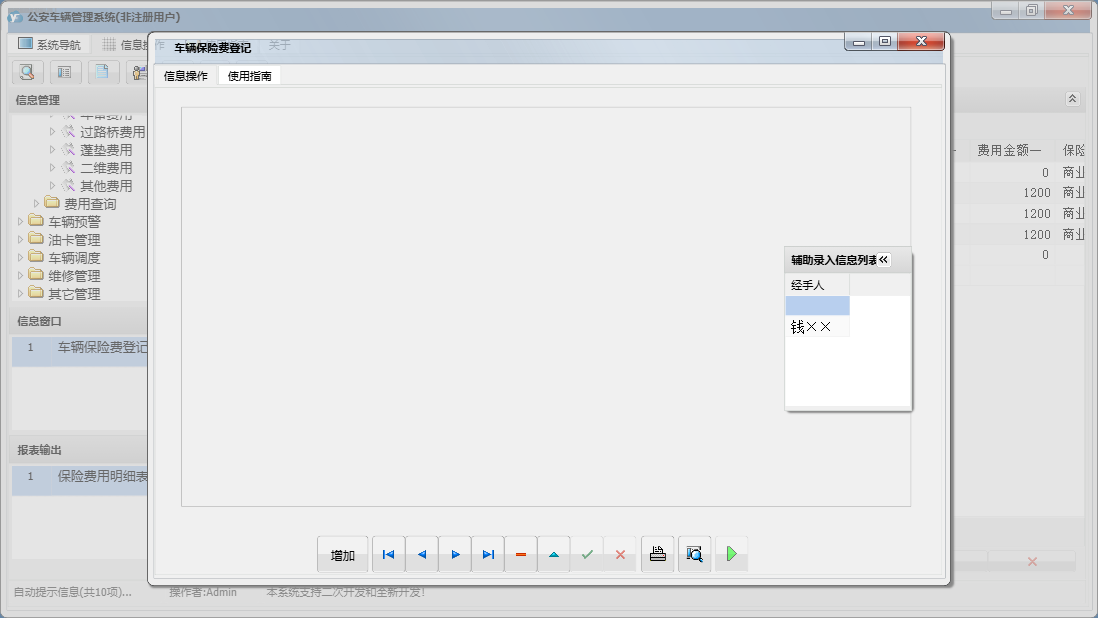Click the teal up-triangle edit icon
The image size is (1098, 618).
pyautogui.click(x=554, y=554)
